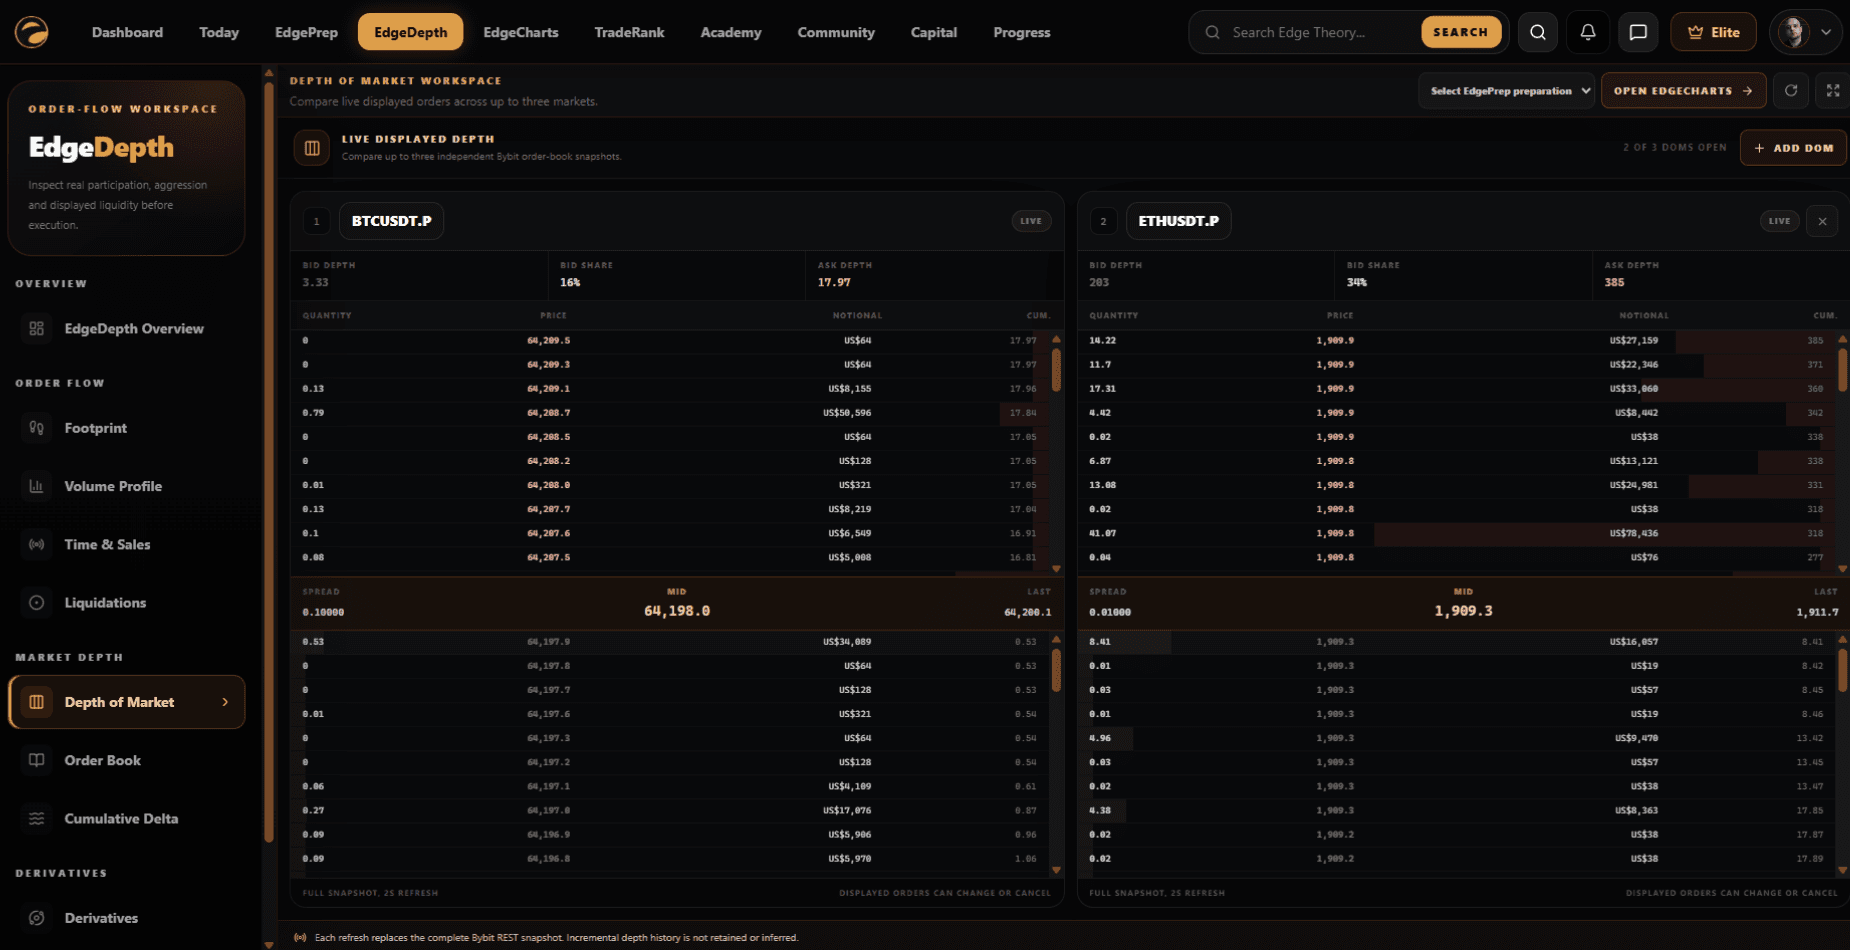Expand the Select EdgePrep preparation dropdown
Screen dimensions: 1850x950
[x=1506, y=91]
